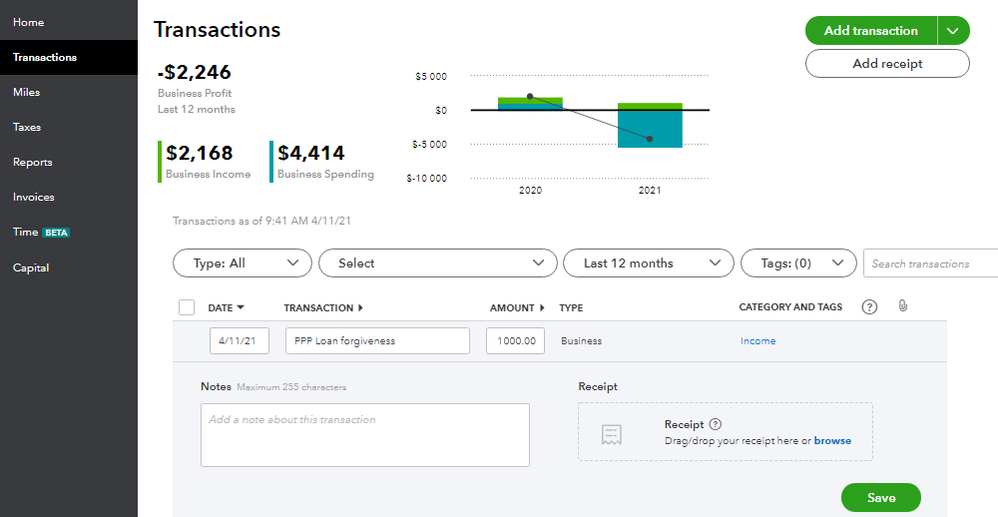Image resolution: width=998 pixels, height=517 pixels.
Task: Sort by the DATE column arrow
Action: [240, 308]
